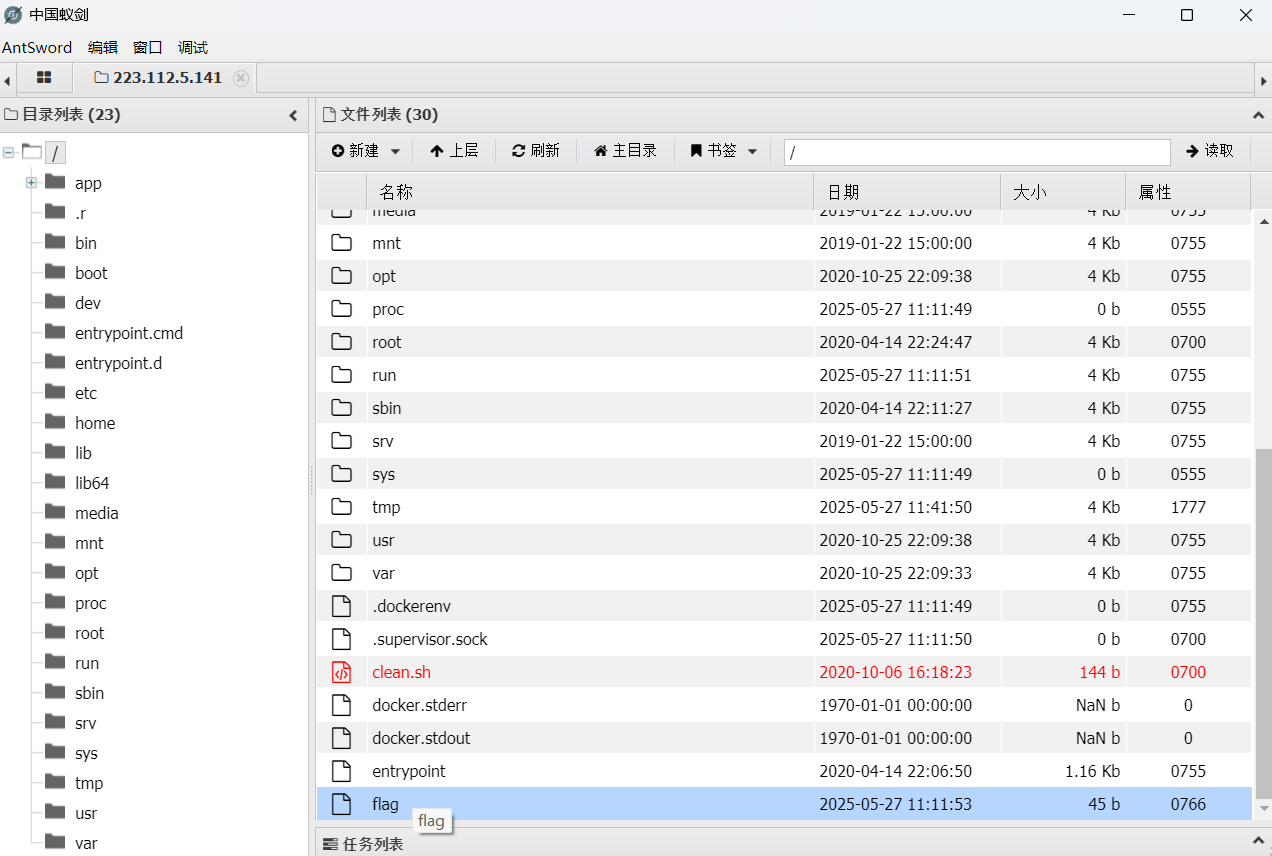Sort files by 名称 column header
The width and height of the screenshot is (1272, 856).
pyautogui.click(x=590, y=192)
